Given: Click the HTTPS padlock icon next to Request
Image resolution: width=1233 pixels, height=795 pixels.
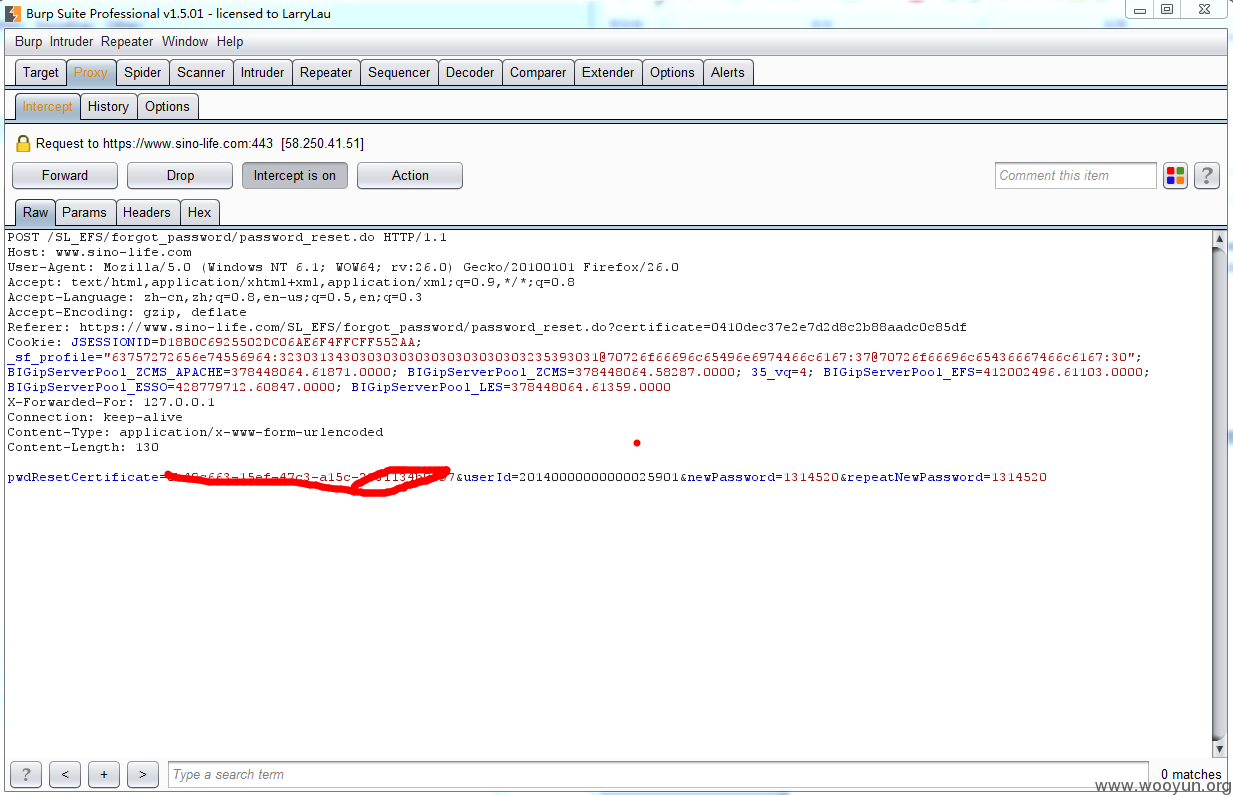Looking at the screenshot, I should [23, 143].
